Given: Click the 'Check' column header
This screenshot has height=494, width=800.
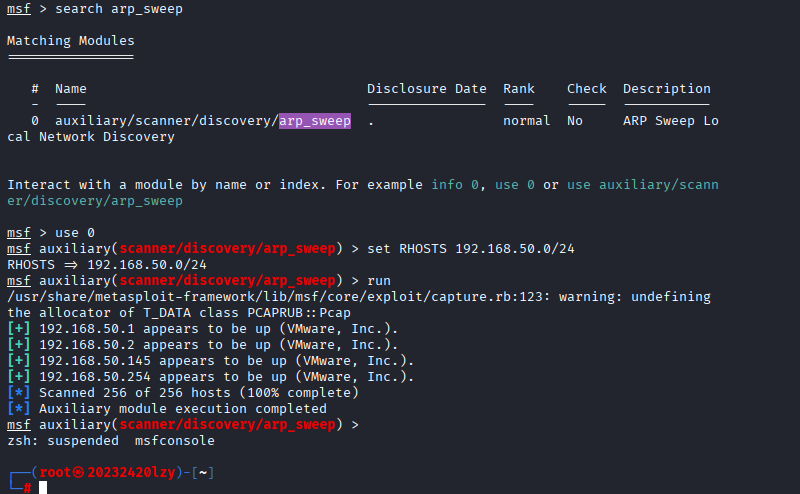Looking at the screenshot, I should pos(587,89).
